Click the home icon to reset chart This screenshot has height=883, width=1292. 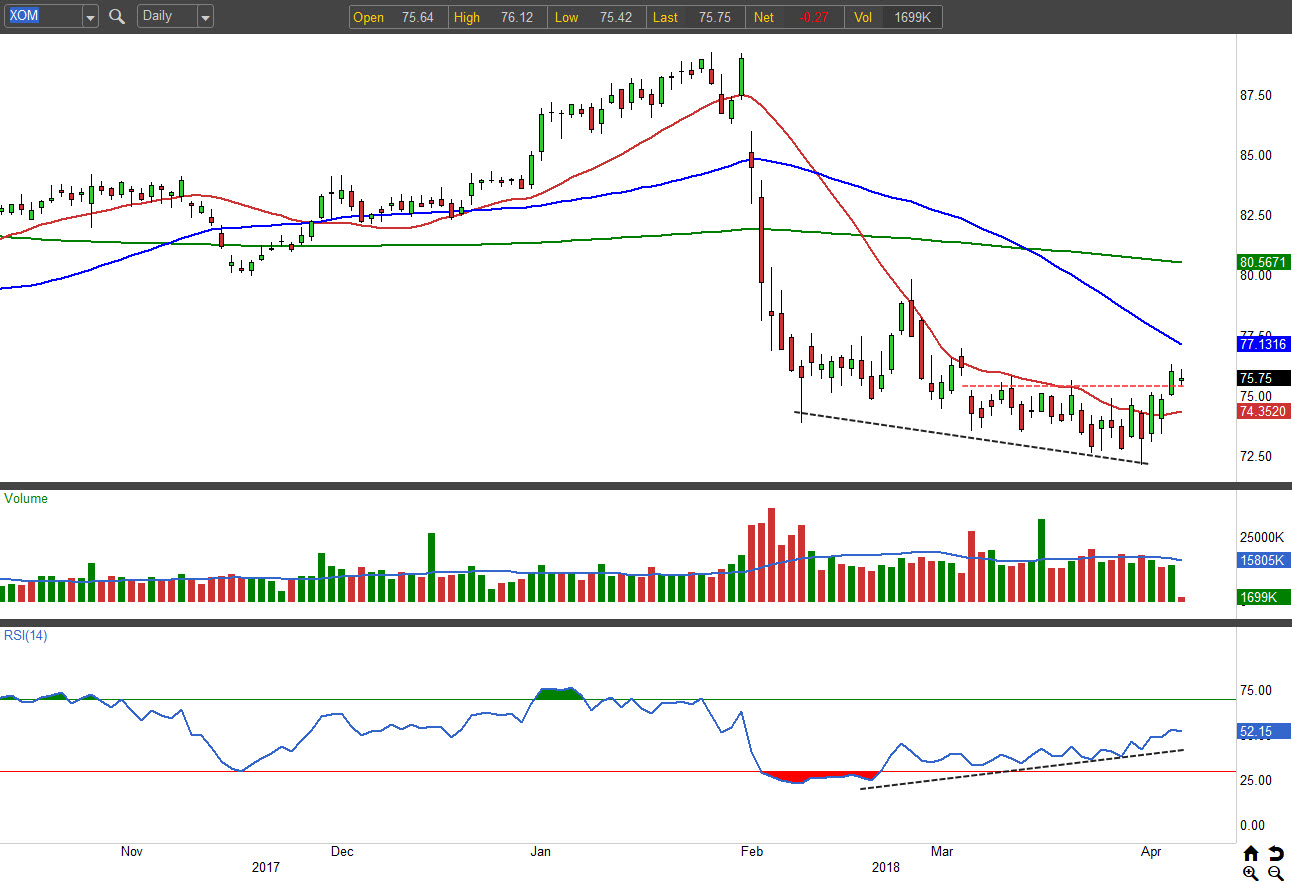point(1251,853)
